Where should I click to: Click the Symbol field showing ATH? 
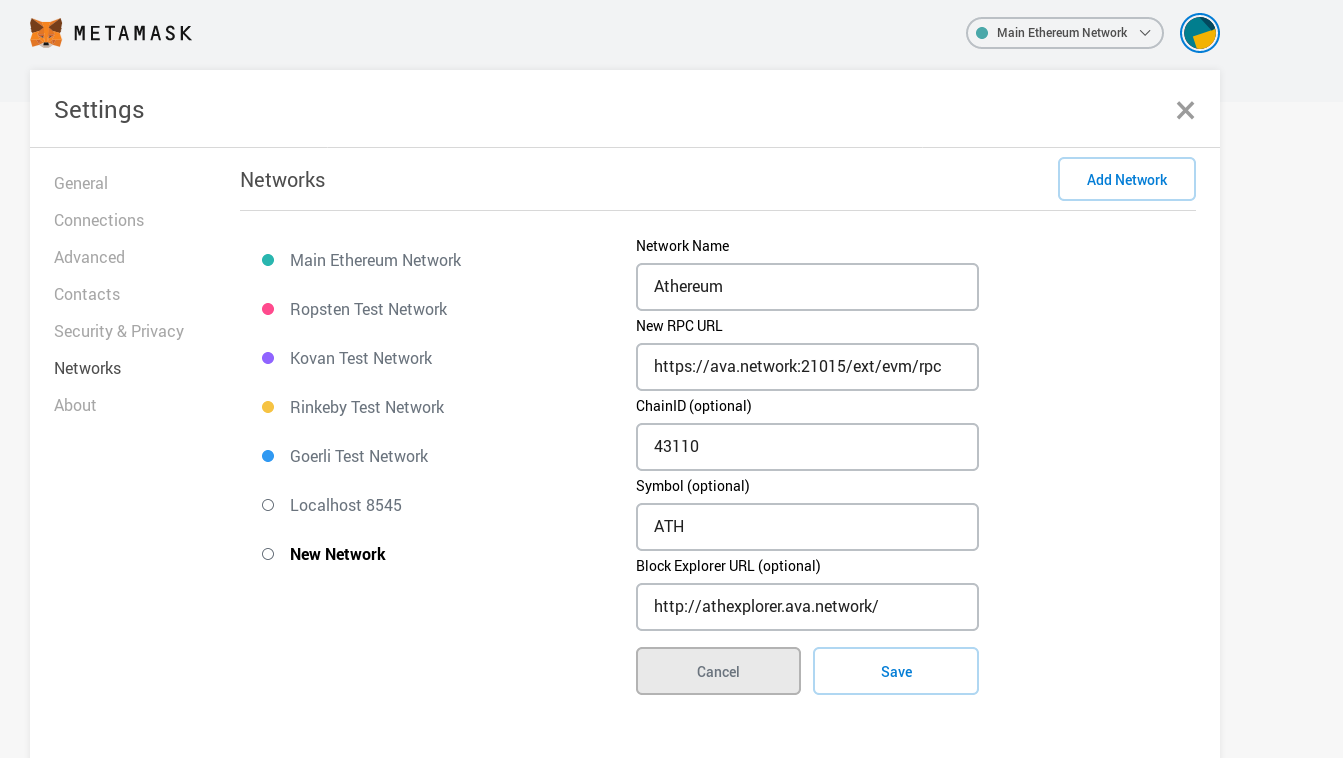tap(807, 527)
